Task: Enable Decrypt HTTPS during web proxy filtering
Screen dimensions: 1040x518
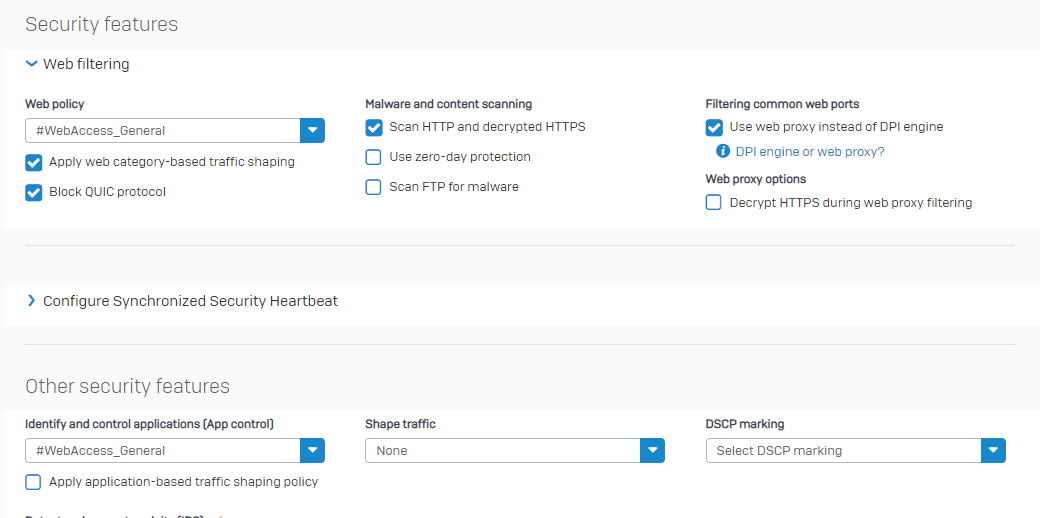Action: tap(714, 203)
